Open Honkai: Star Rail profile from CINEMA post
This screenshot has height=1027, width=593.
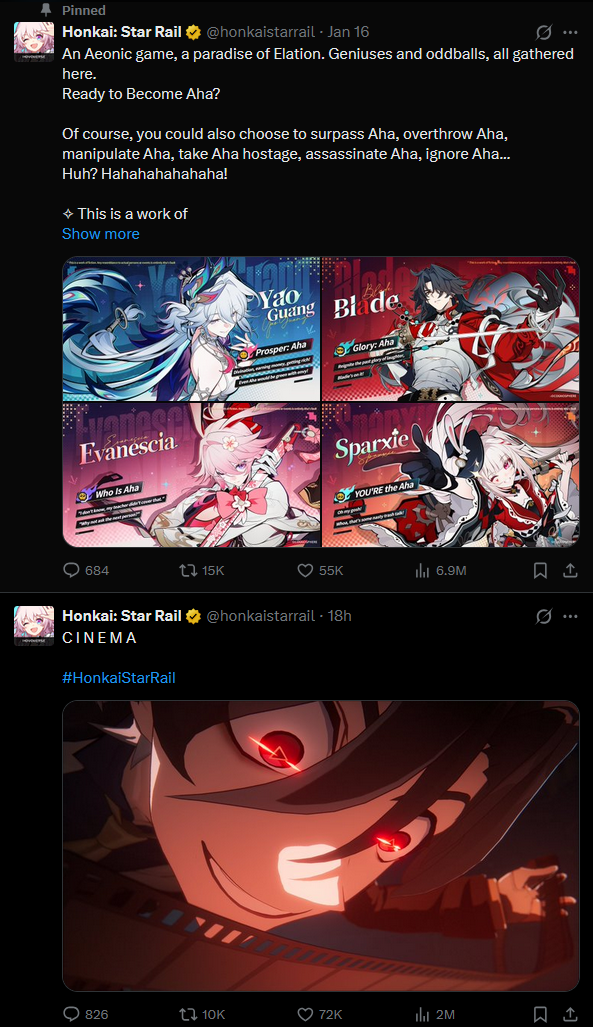[122, 616]
